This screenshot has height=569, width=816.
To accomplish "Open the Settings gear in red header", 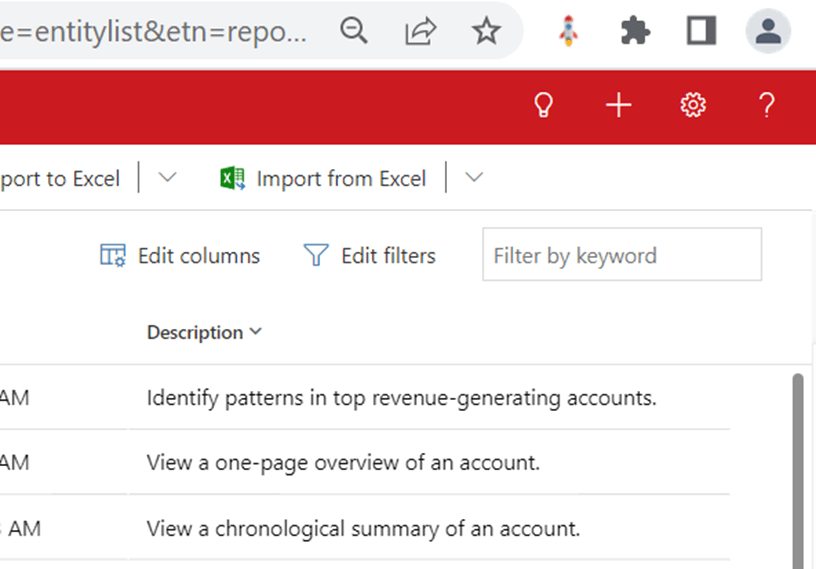I will point(693,105).
